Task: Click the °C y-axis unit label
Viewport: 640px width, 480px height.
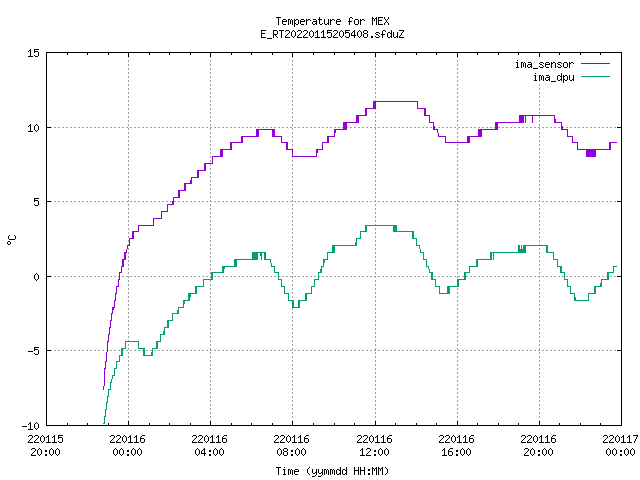Action: (11, 240)
